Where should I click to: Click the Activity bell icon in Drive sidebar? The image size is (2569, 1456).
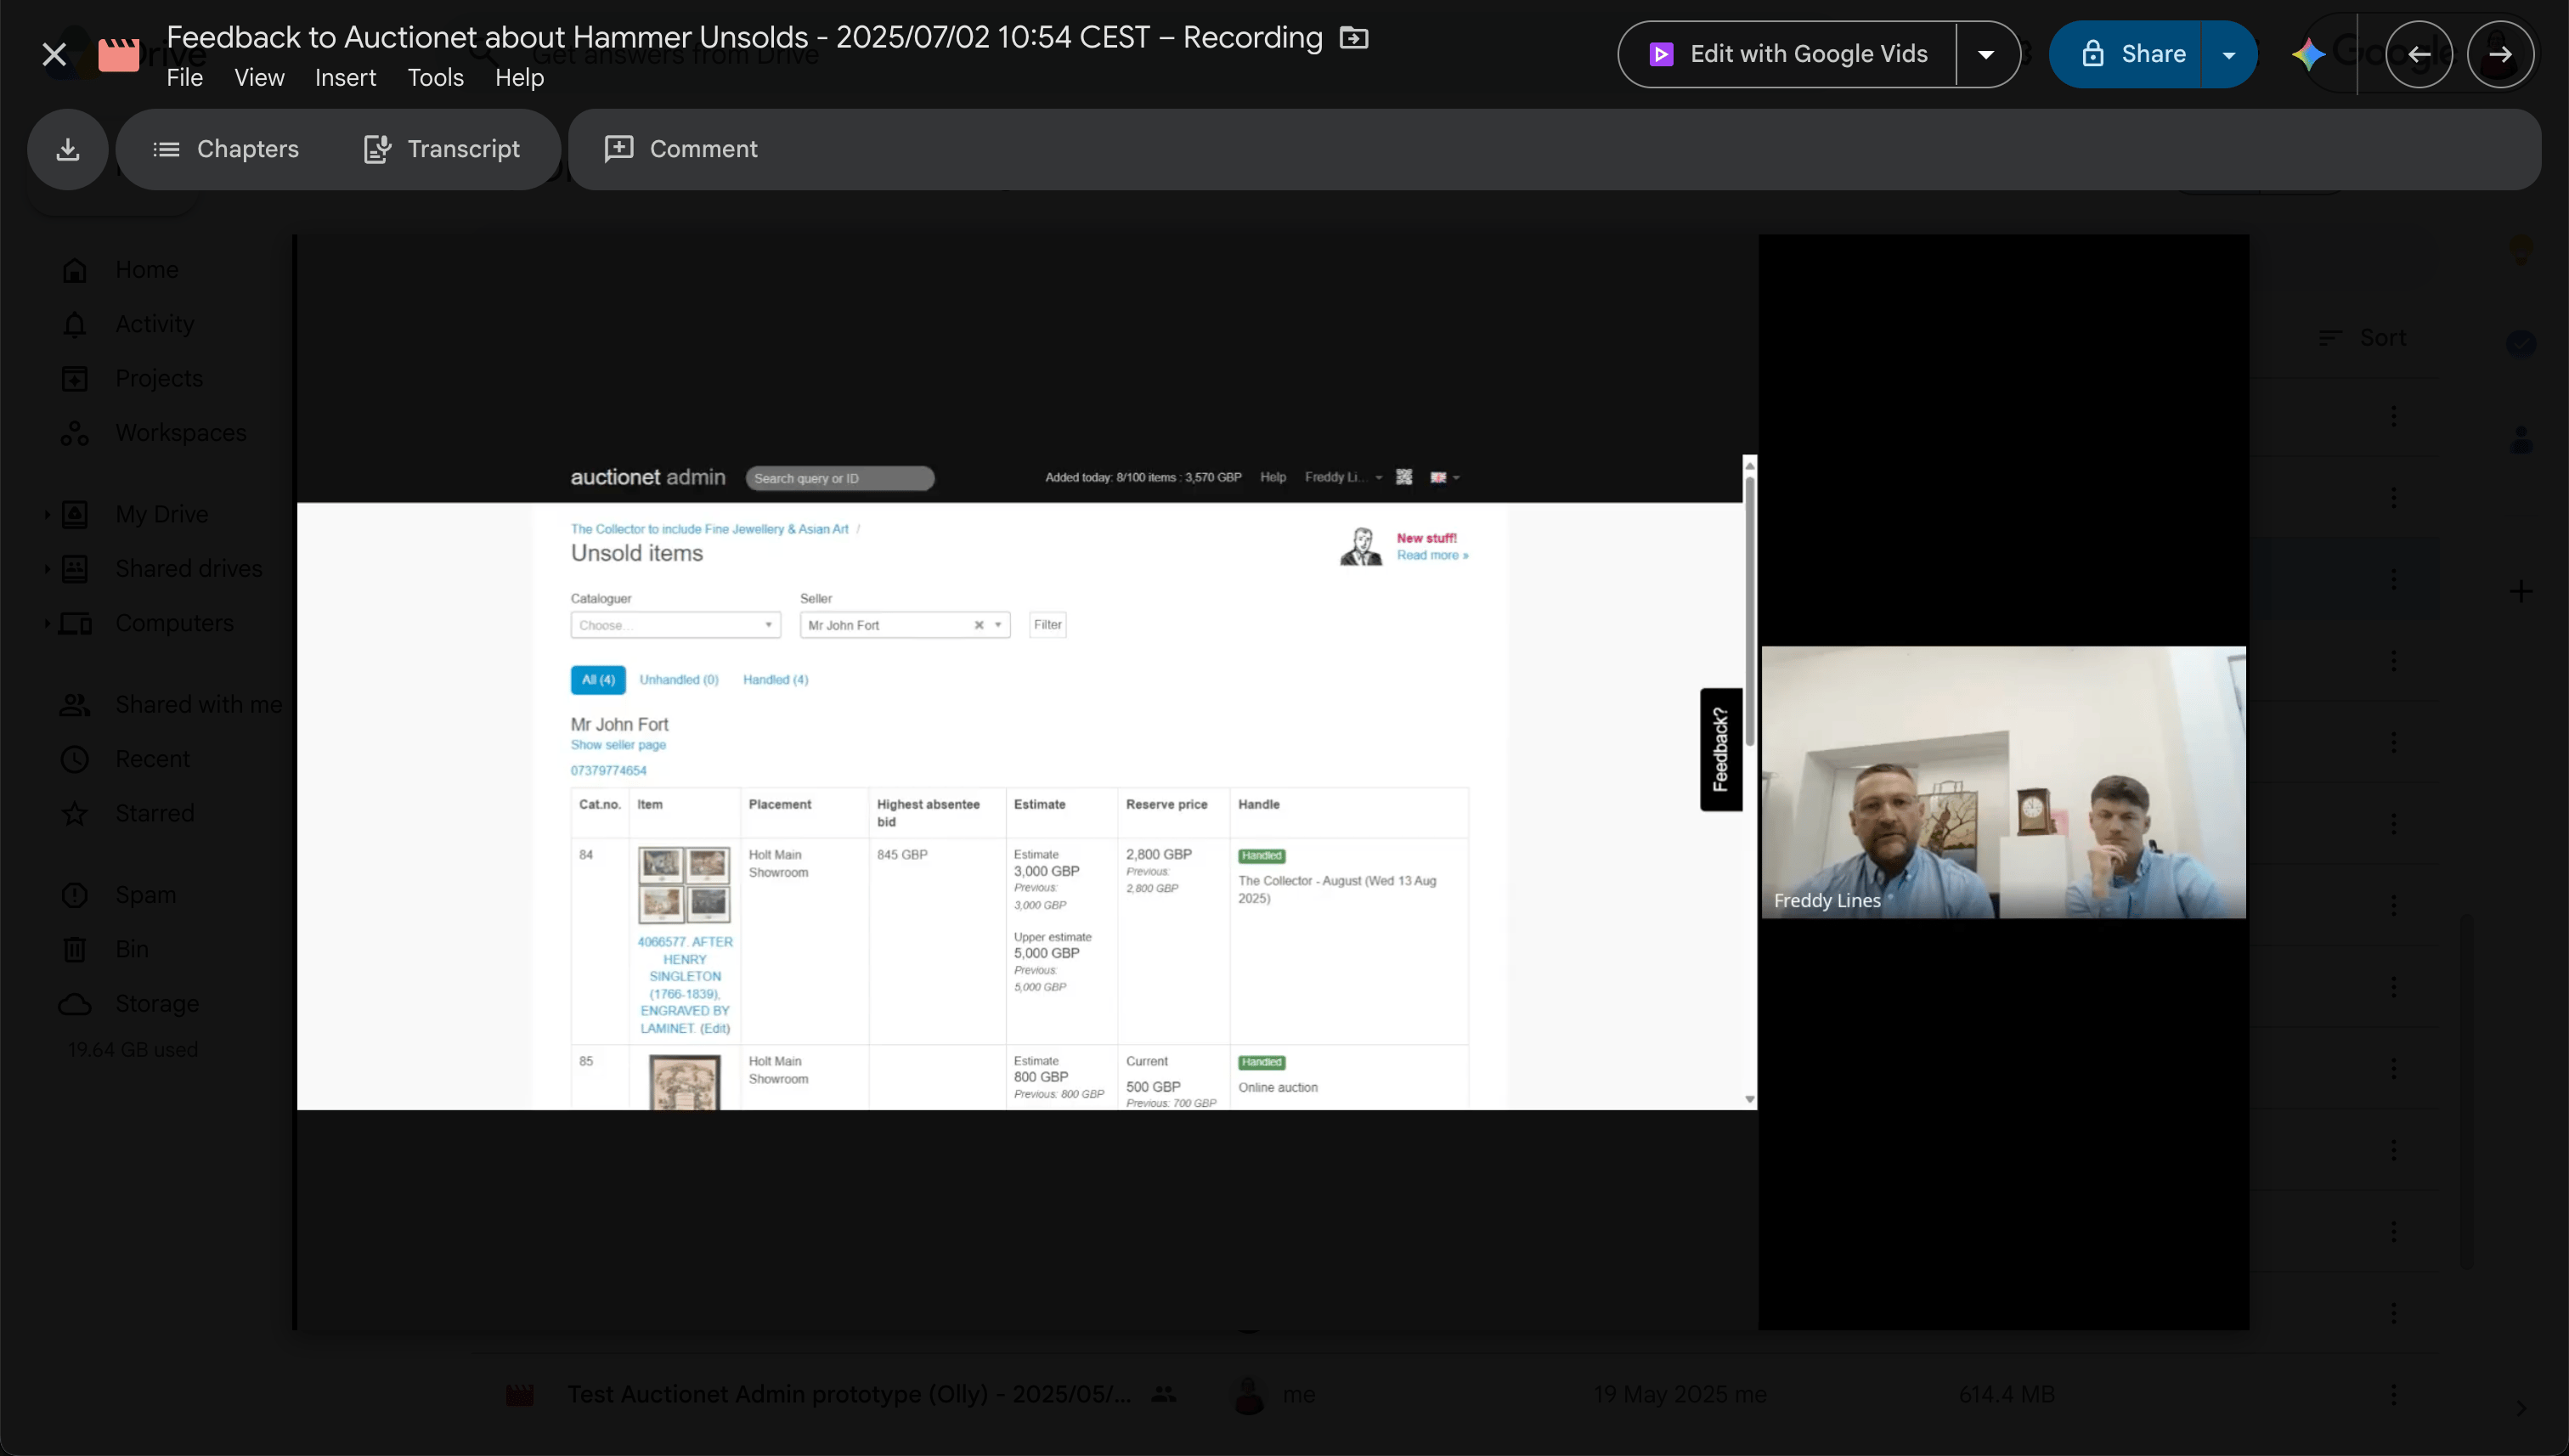pyautogui.click(x=75, y=324)
